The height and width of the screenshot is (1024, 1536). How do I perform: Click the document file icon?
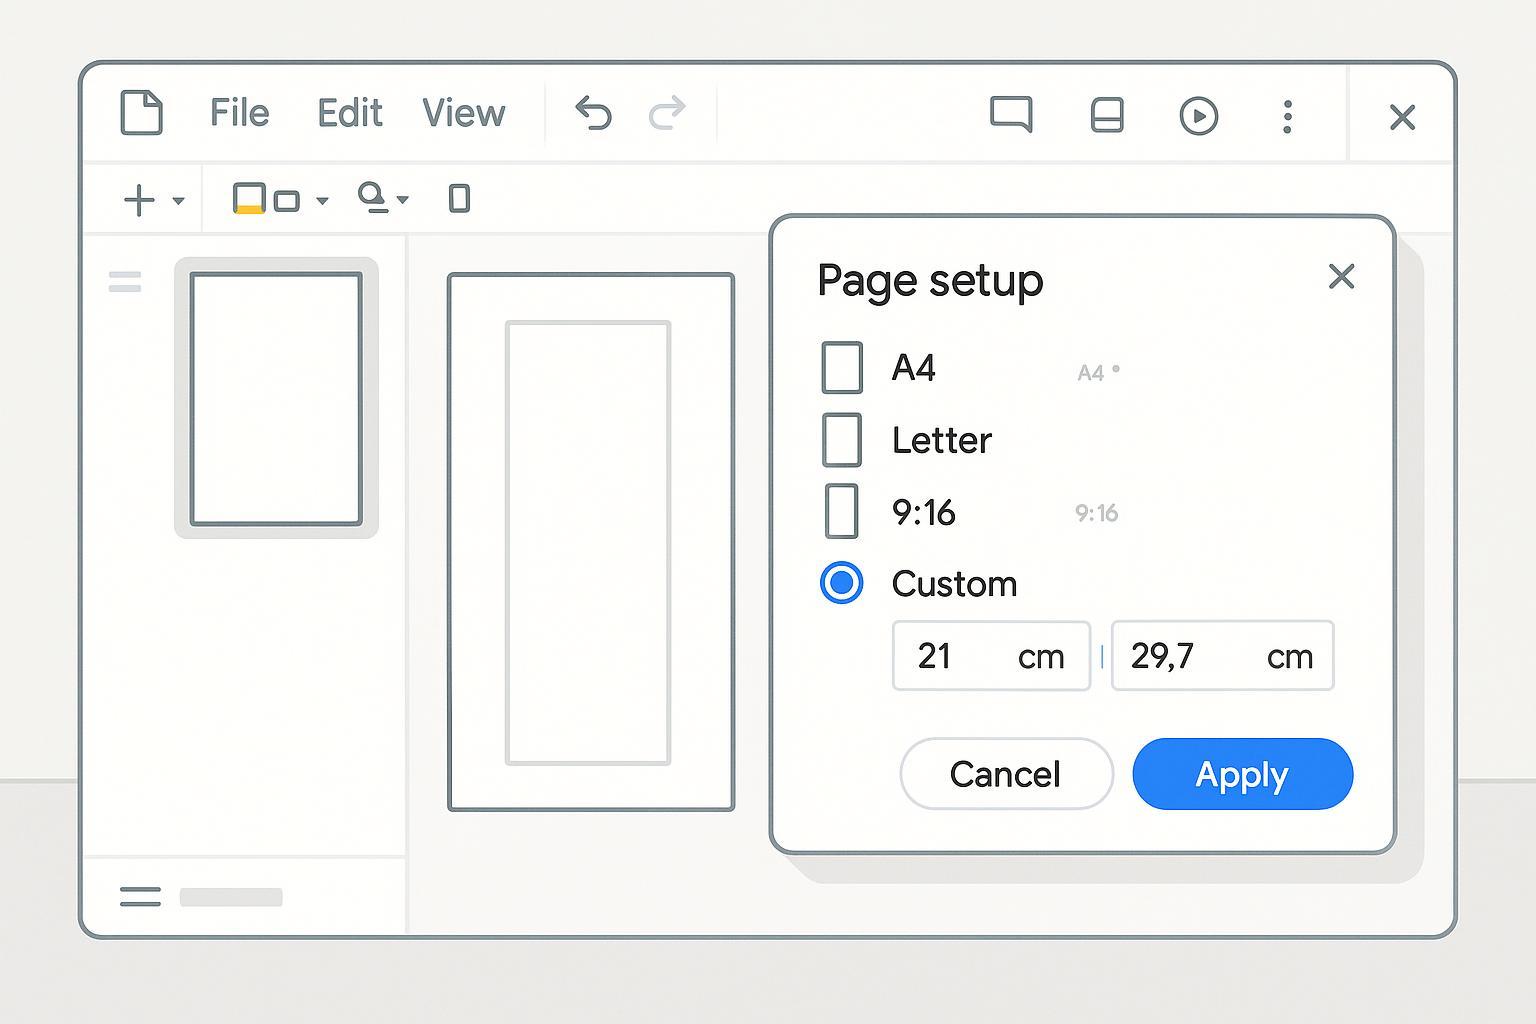pos(141,112)
